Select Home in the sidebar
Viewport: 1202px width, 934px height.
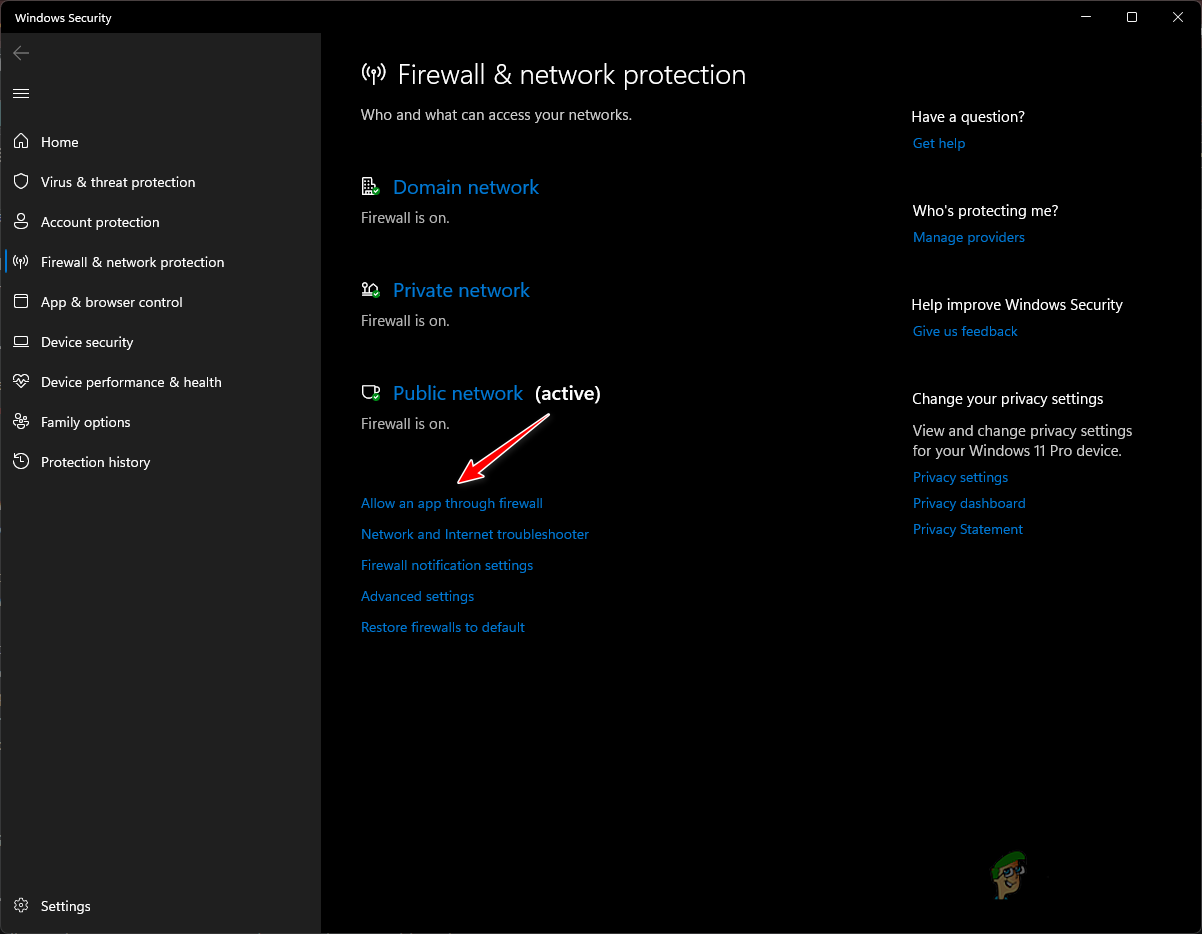coord(59,142)
